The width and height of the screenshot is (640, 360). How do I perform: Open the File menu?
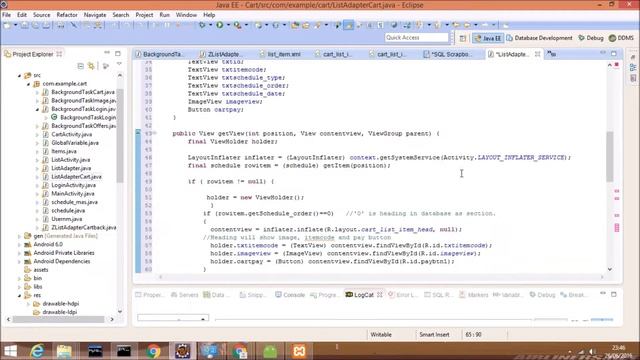[7, 15]
